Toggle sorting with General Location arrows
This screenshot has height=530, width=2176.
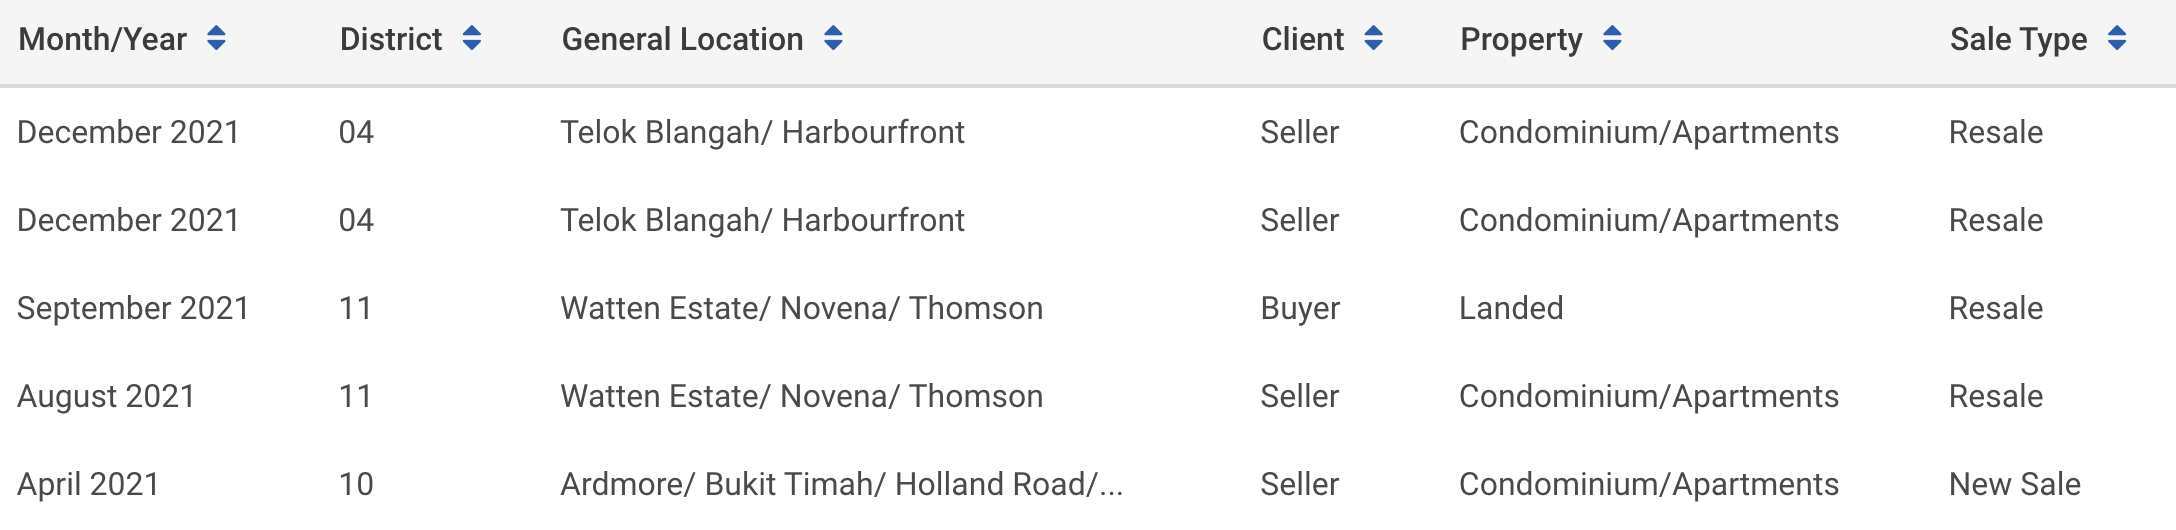(x=833, y=39)
